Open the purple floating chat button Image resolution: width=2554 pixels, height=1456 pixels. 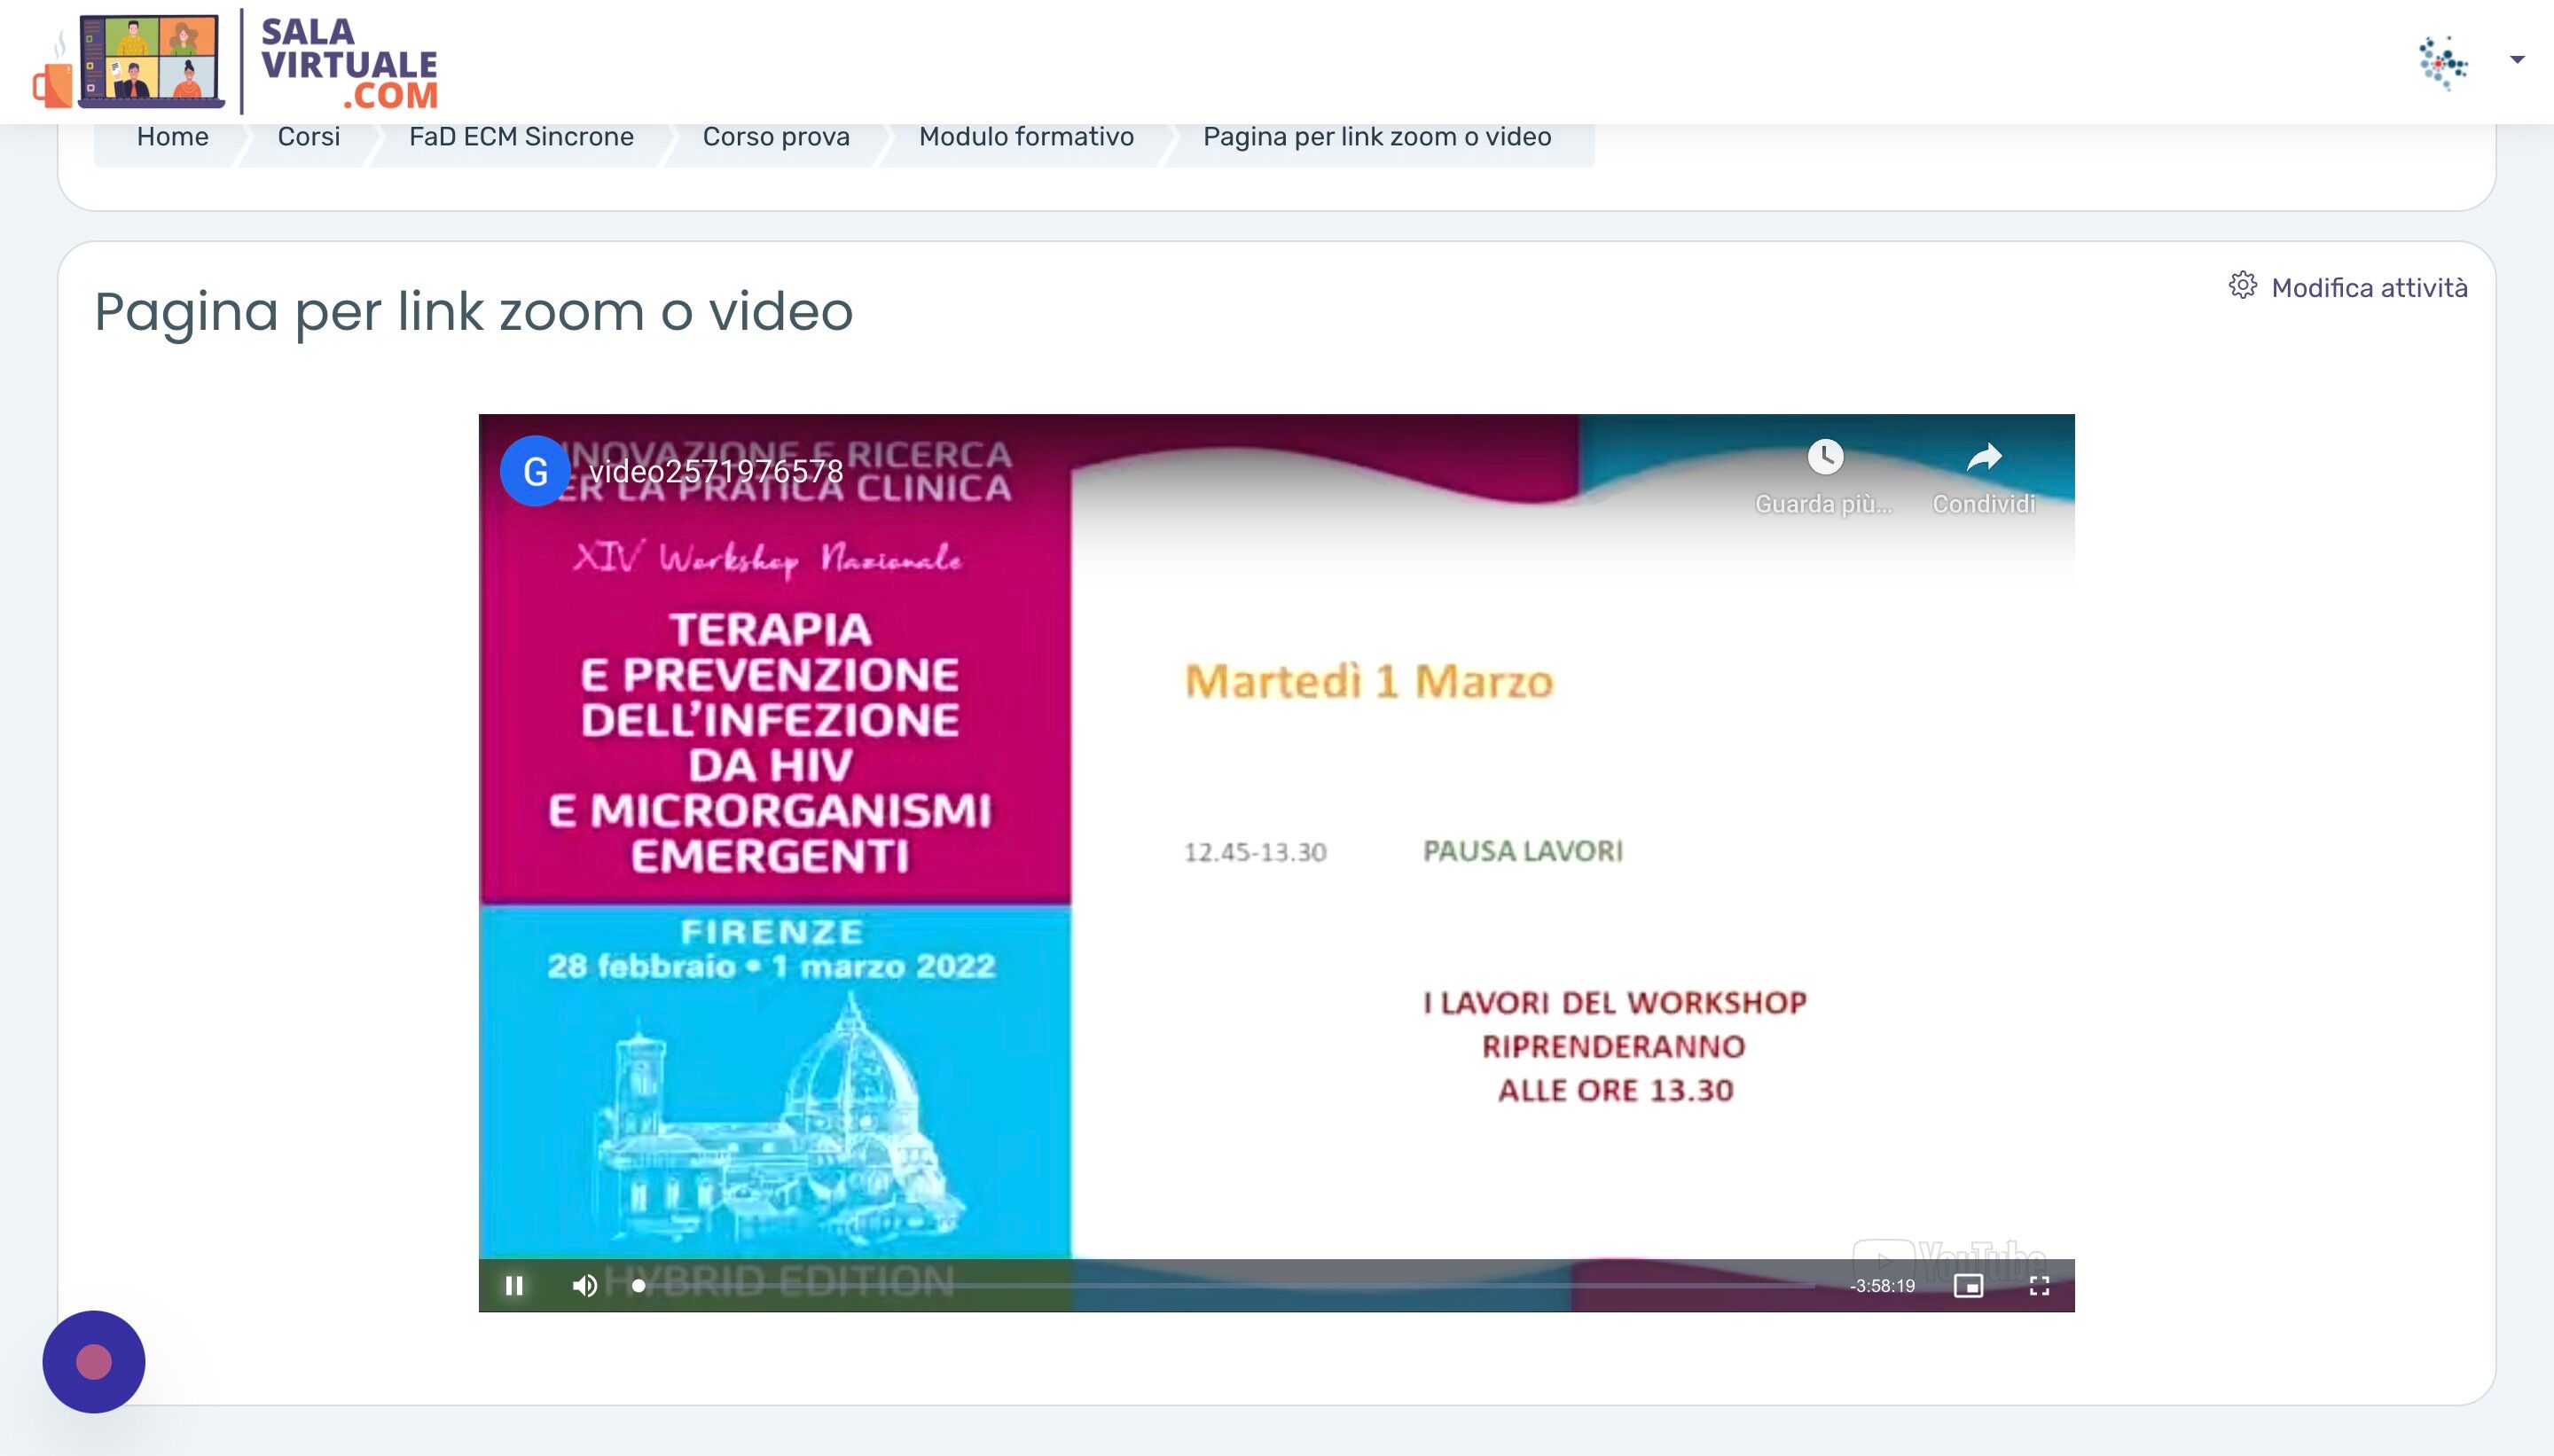point(94,1362)
